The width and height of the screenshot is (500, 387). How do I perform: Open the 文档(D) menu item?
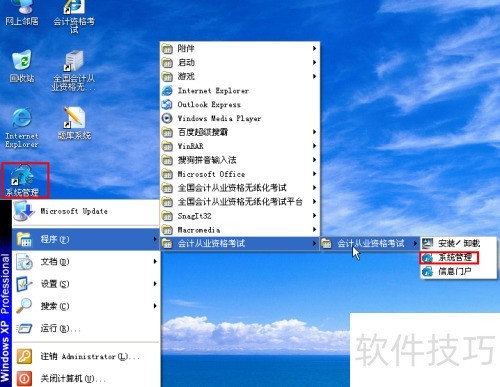[86, 262]
